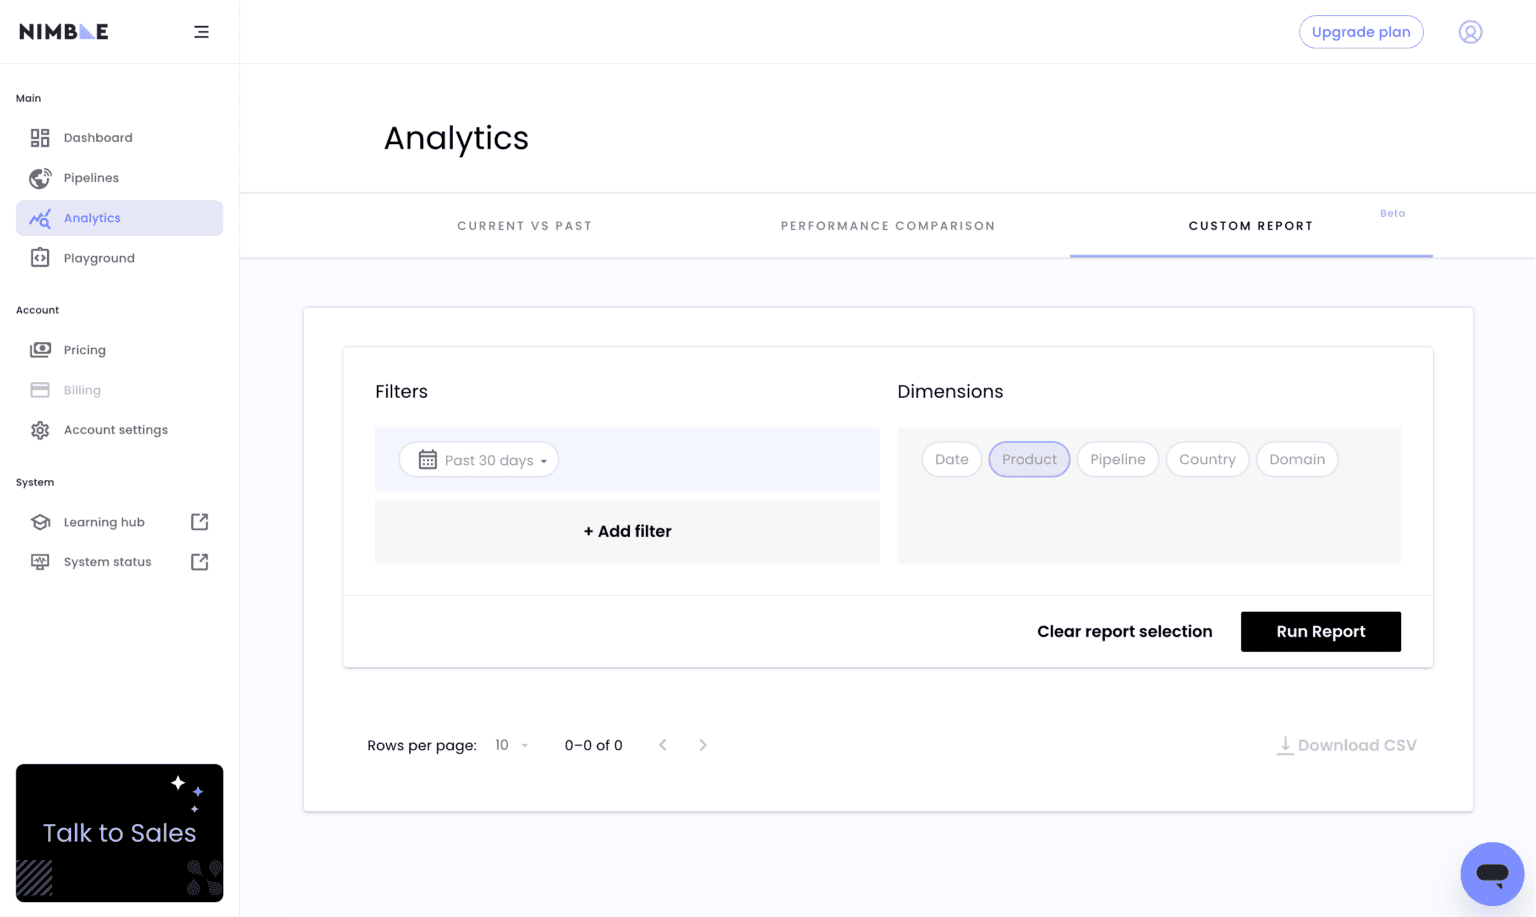Screen dimensions: 1536x917
Task: Open the Past 30 days dropdown
Action: (x=479, y=460)
